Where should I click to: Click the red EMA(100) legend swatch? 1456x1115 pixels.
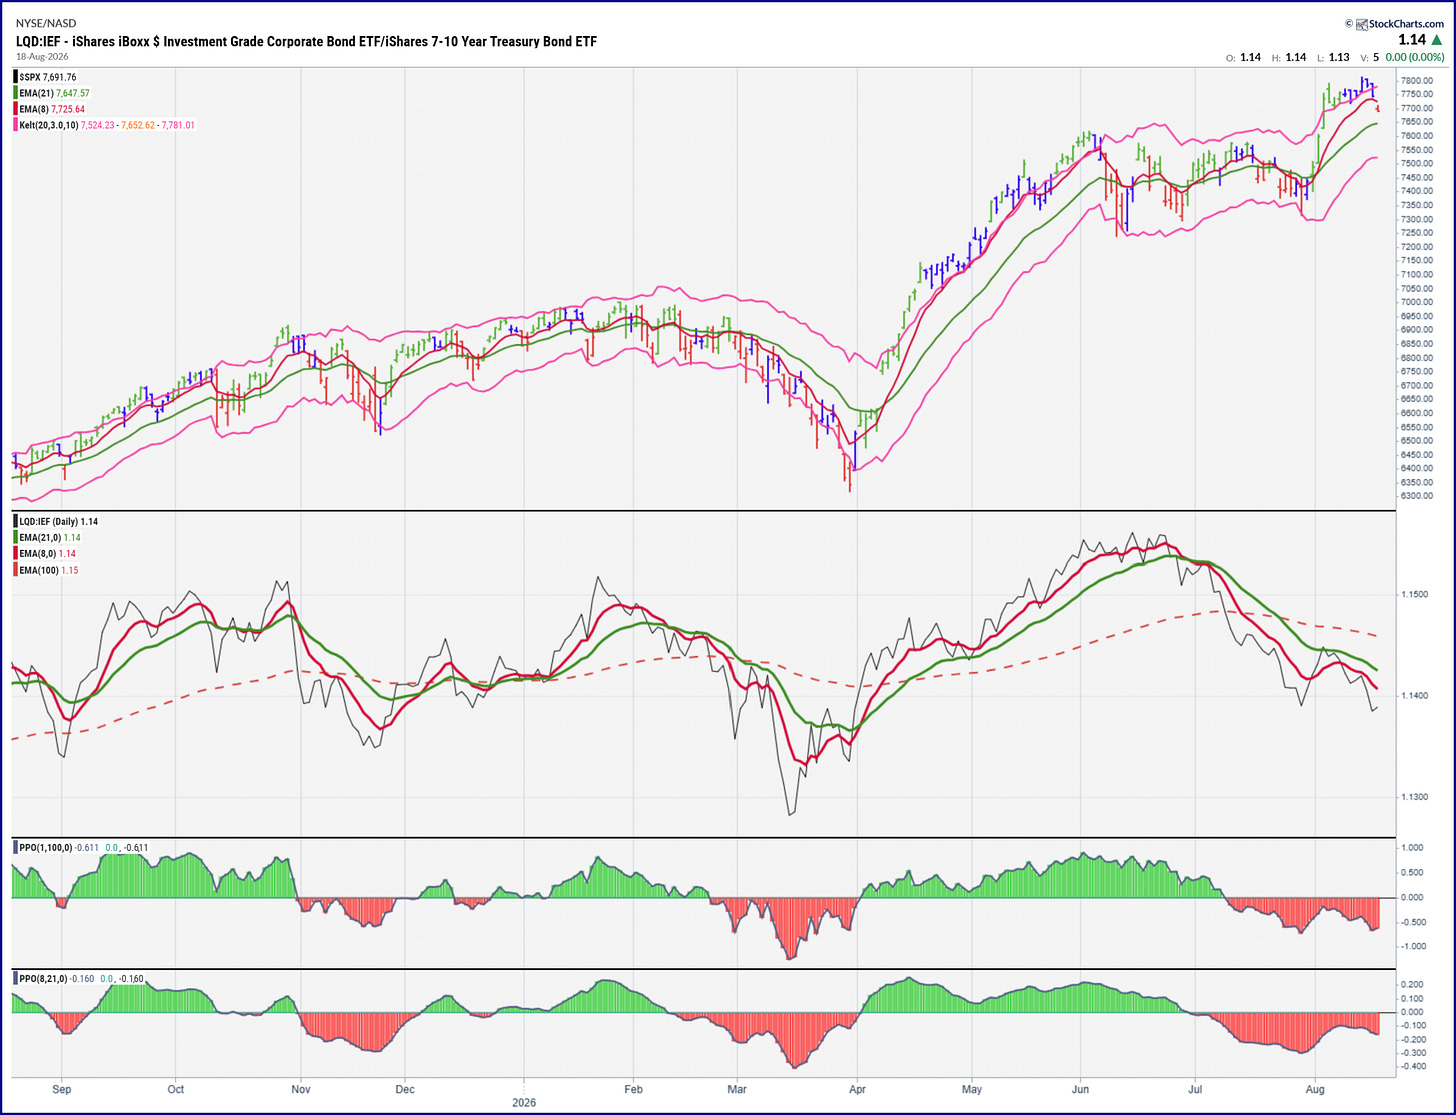point(15,570)
